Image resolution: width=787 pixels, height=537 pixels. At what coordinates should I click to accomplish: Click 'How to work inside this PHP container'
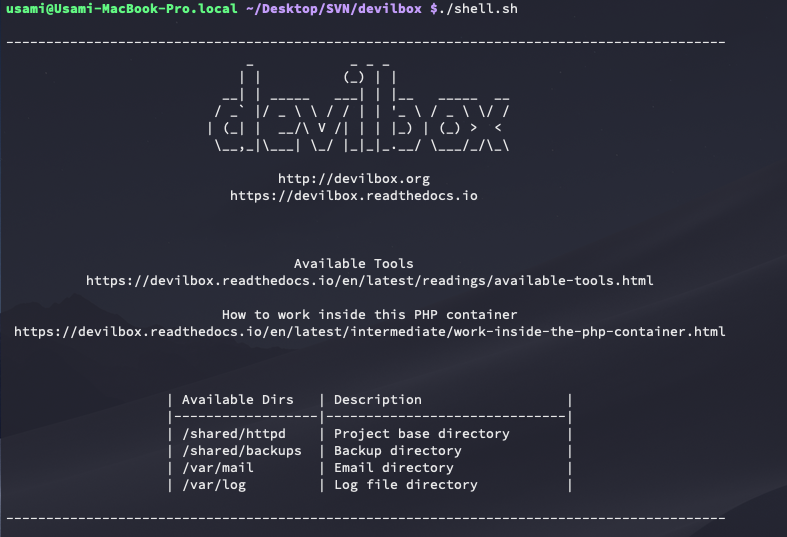coord(369,315)
